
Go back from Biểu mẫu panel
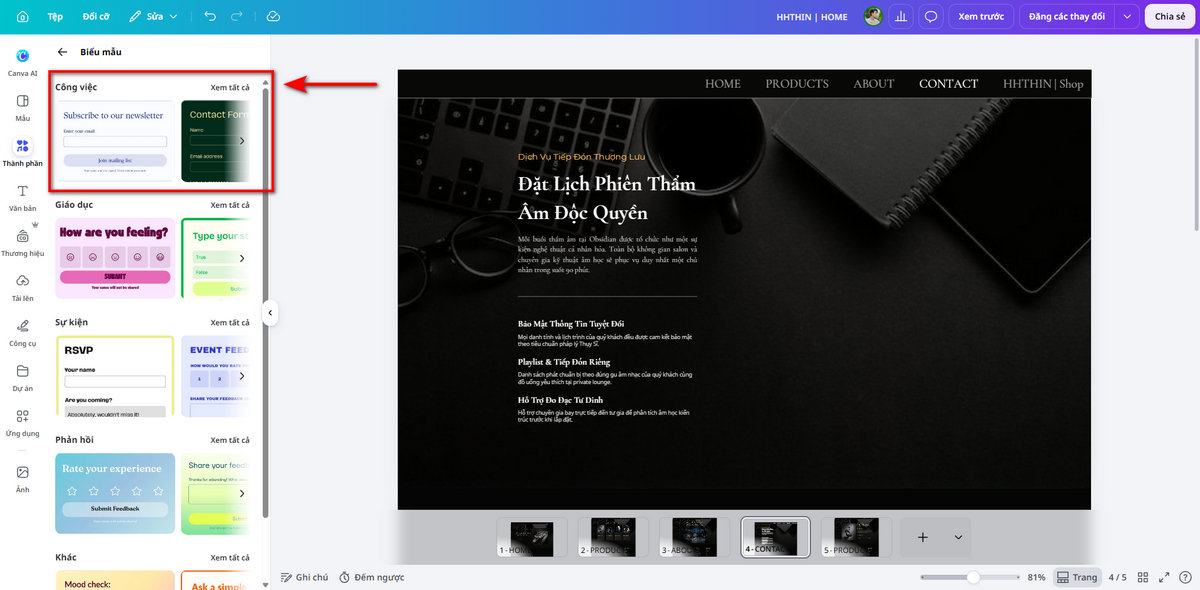click(x=62, y=52)
